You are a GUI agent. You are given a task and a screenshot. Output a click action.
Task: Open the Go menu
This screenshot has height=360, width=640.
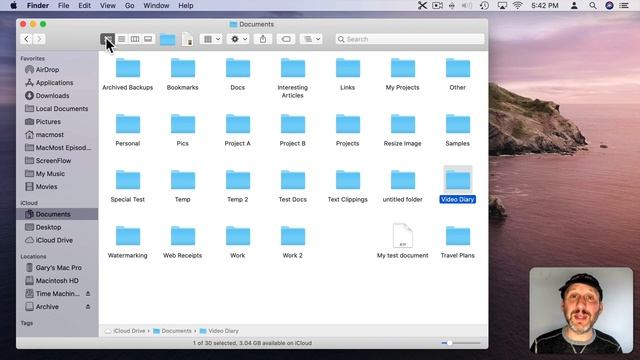tap(129, 6)
